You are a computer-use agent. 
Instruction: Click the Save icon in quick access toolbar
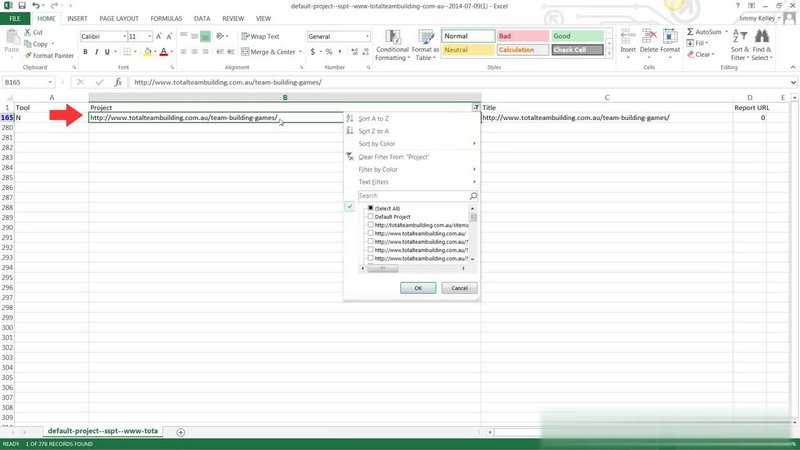pyautogui.click(x=21, y=6)
